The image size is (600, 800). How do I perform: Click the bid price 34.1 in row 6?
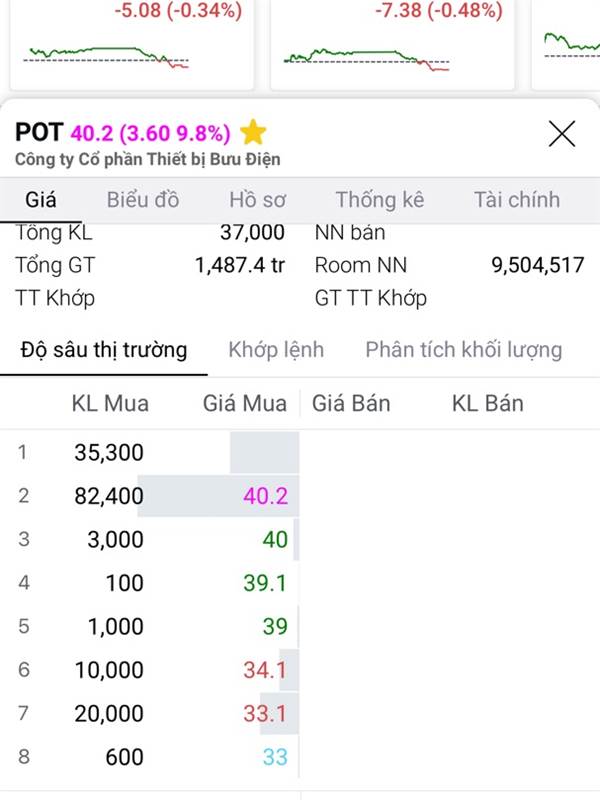point(265,670)
